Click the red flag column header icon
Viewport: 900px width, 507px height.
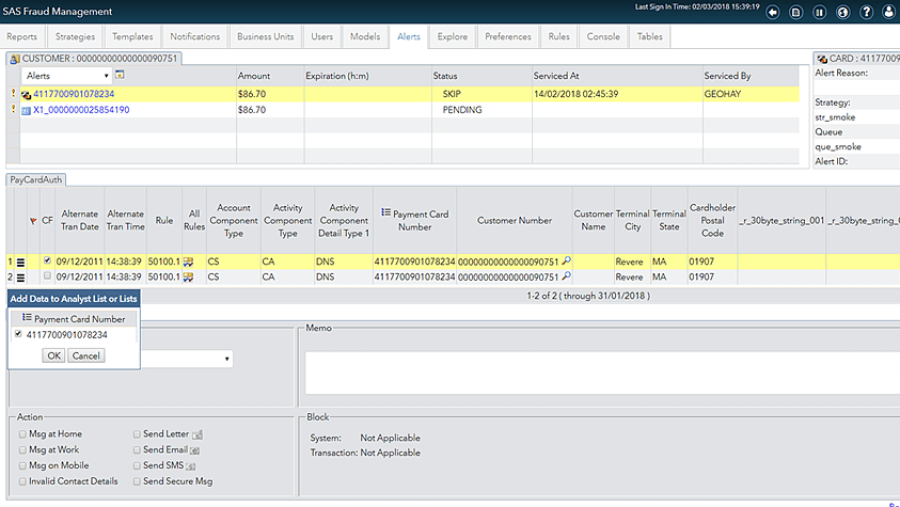click(33, 221)
